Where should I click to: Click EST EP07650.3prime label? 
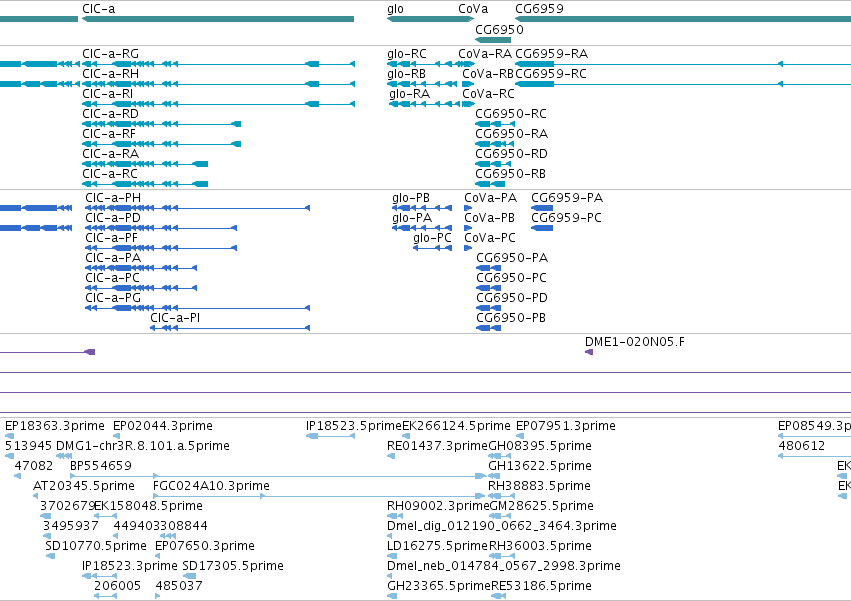tap(205, 546)
